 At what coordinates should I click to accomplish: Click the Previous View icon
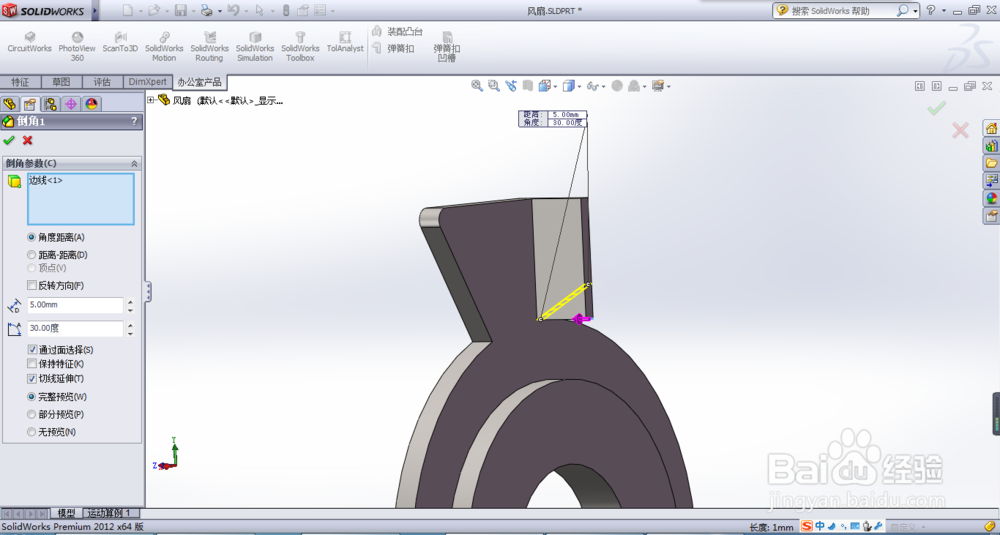tap(511, 85)
